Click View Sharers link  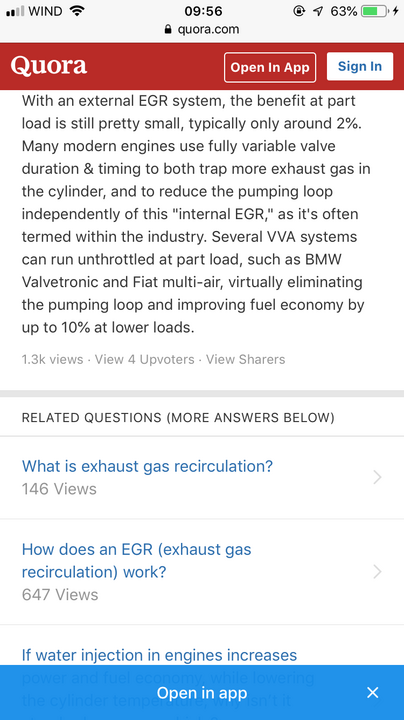click(x=245, y=359)
